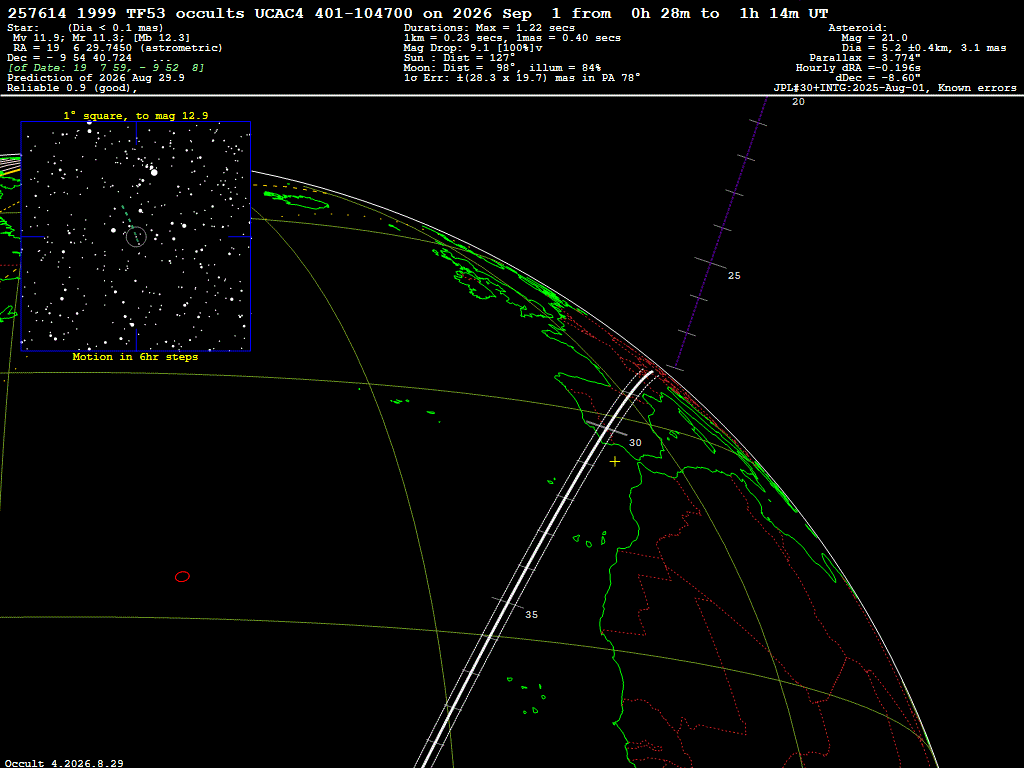Click the time tick labeled 35
The image size is (1024, 768).
pos(531,615)
